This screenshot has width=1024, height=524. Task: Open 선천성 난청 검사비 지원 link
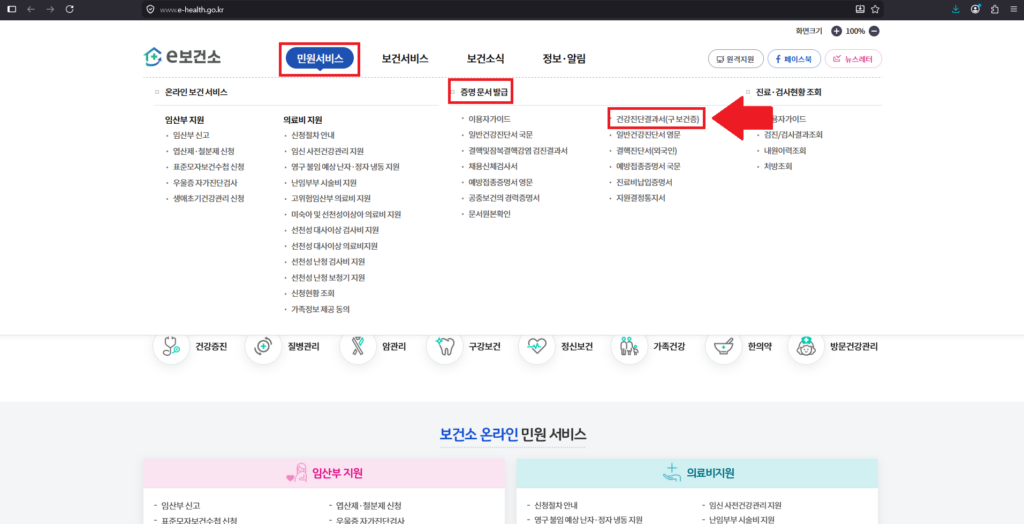(328, 261)
